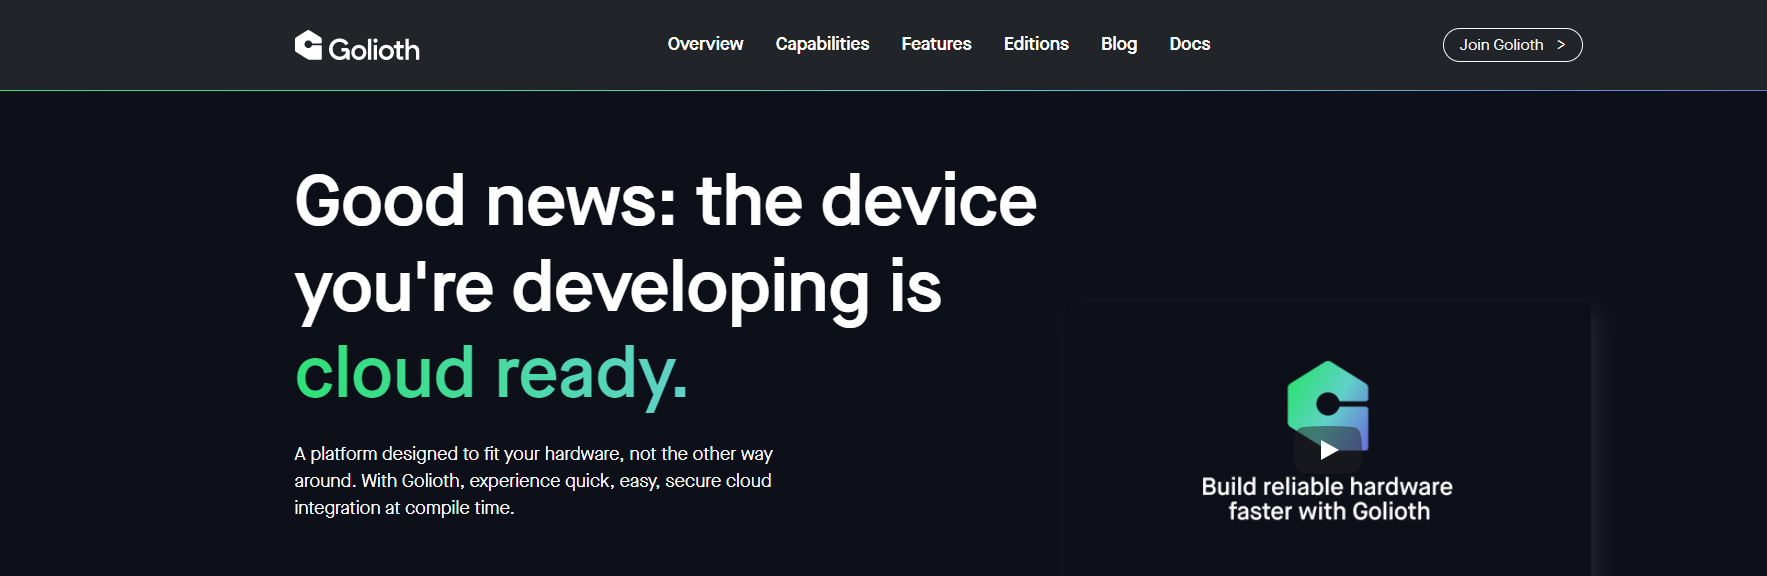Click the 'A platform designed to fit' paragraph
The height and width of the screenshot is (576, 1767).
[x=534, y=481]
